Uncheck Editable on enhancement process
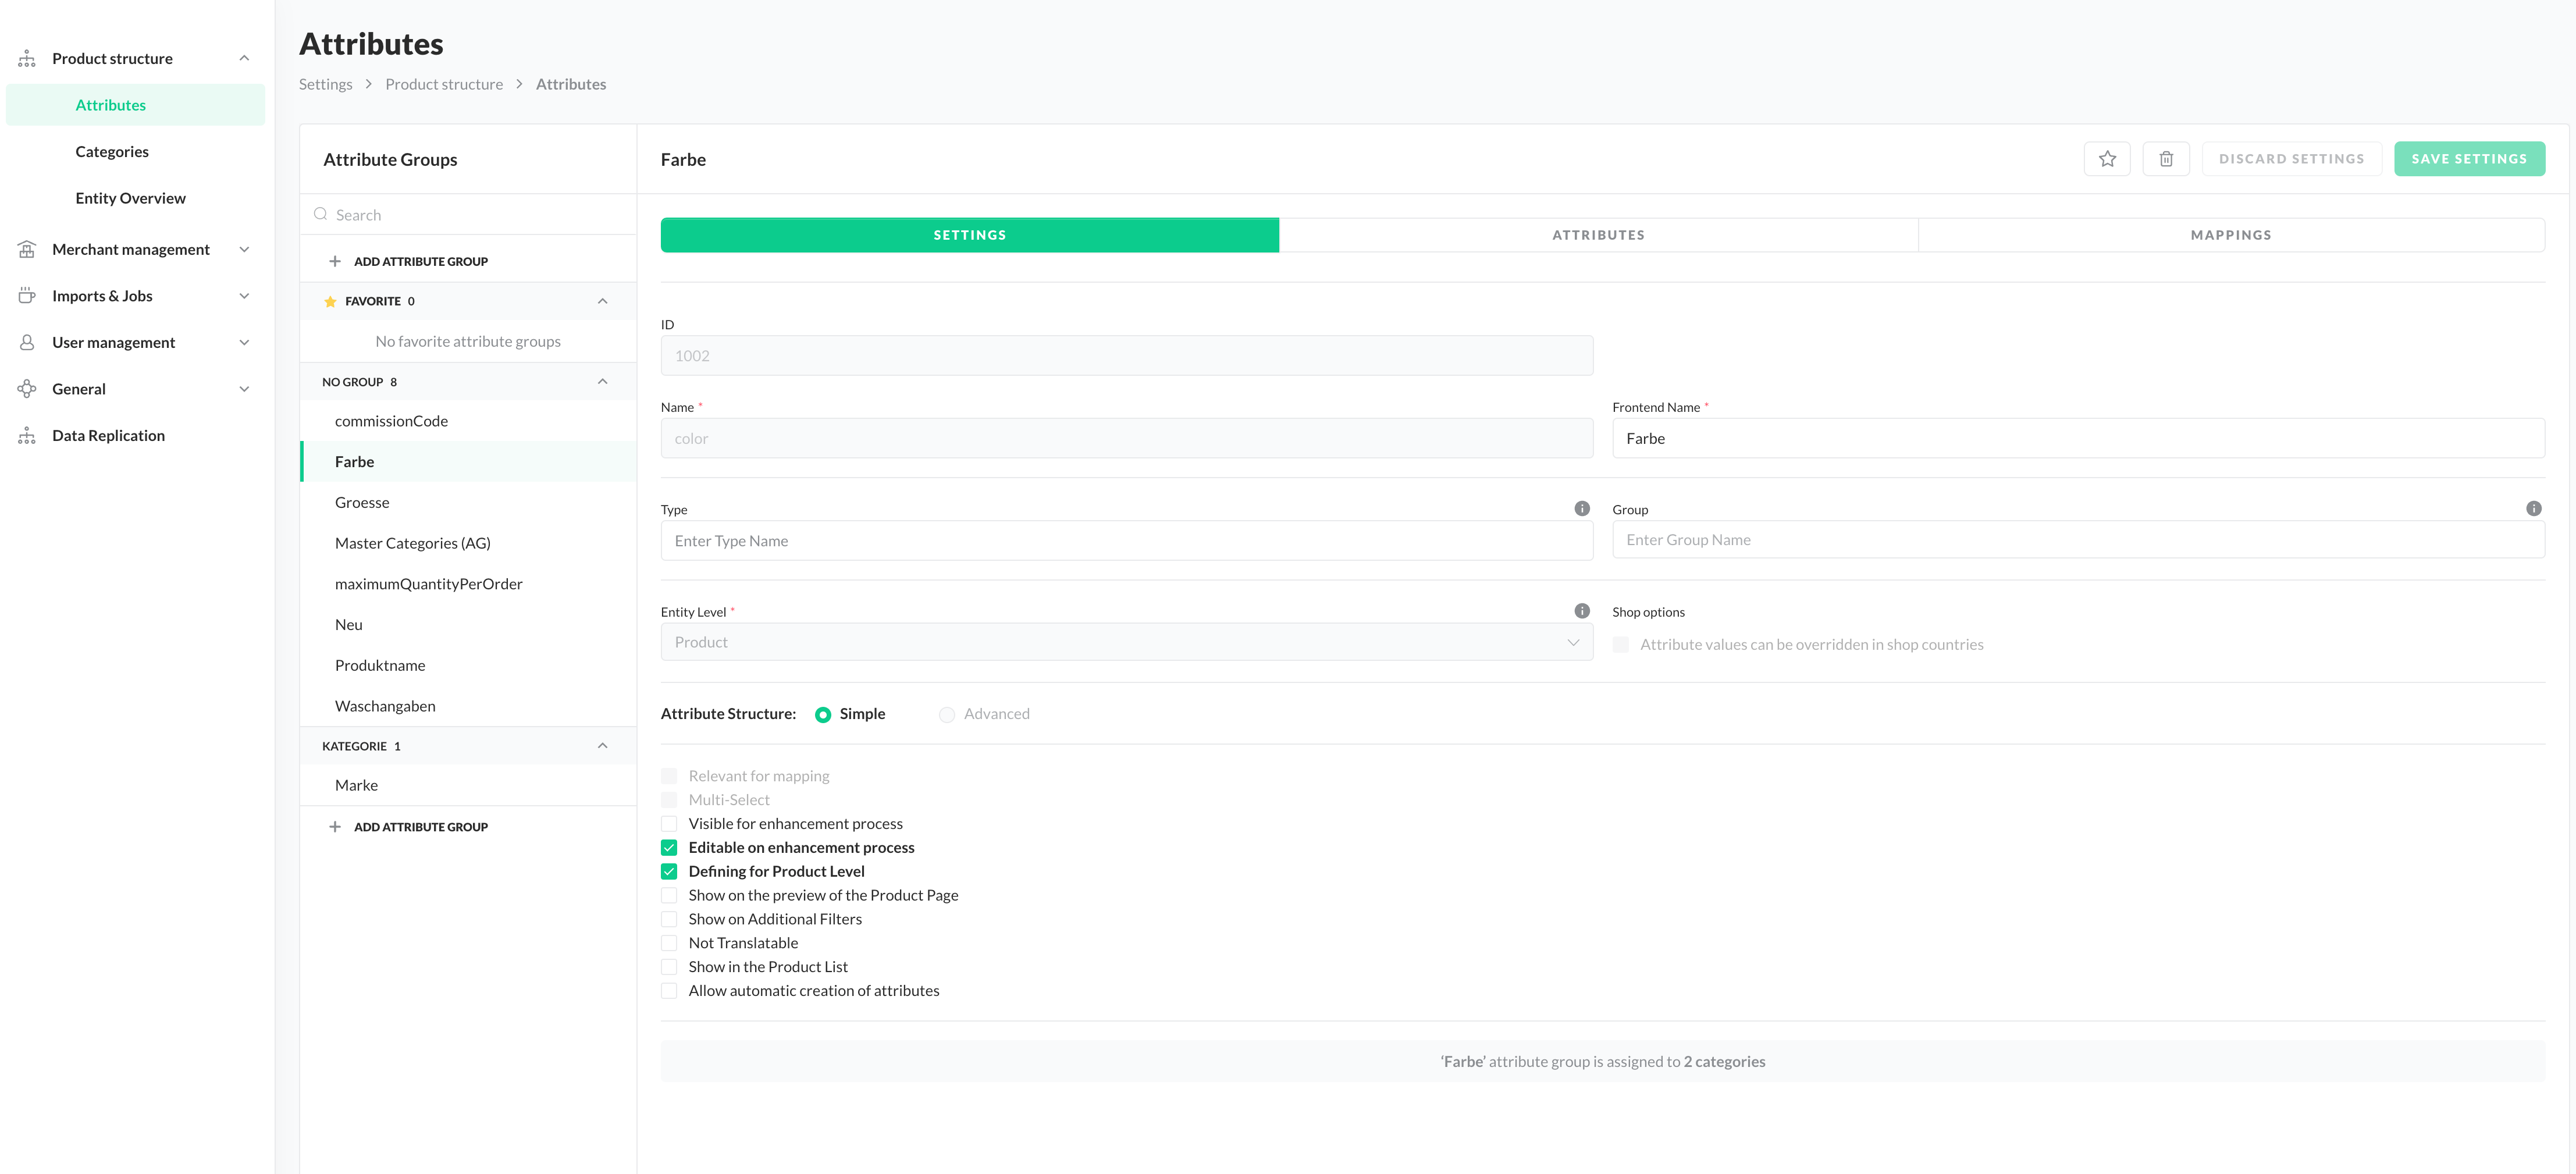The height and width of the screenshot is (1174, 2576). point(669,847)
